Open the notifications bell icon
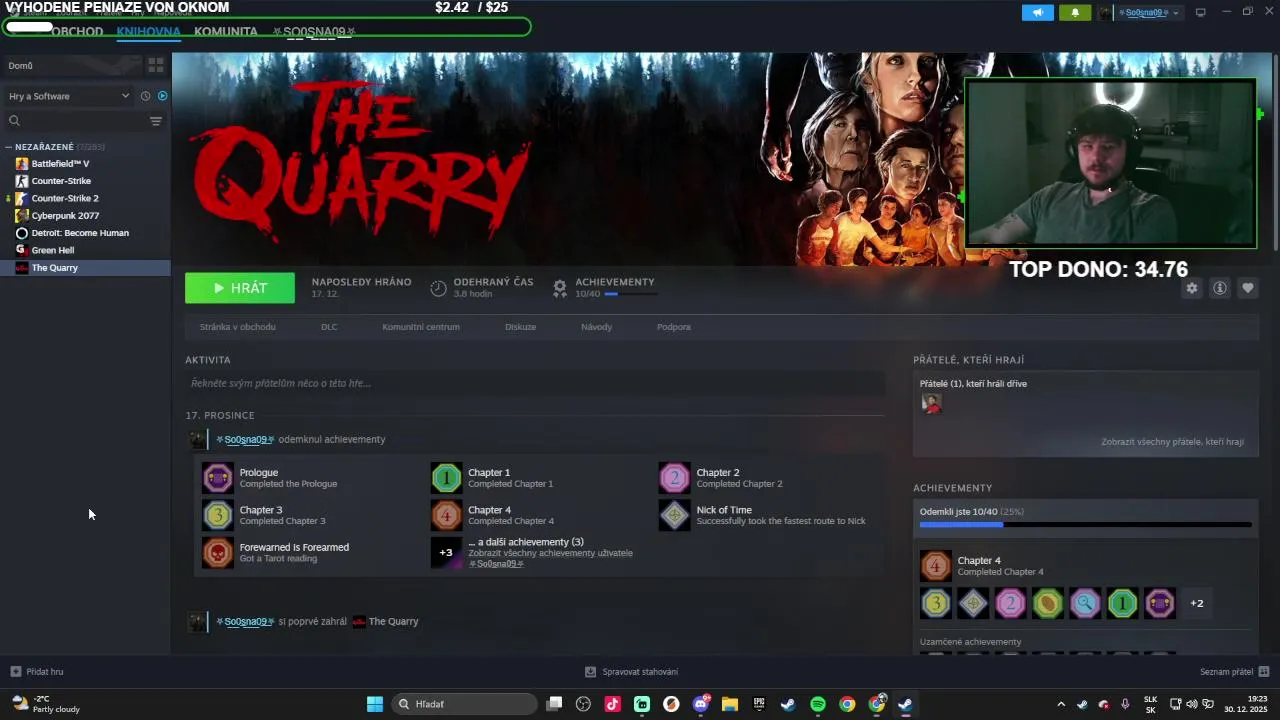This screenshot has height=720, width=1280. (1075, 13)
